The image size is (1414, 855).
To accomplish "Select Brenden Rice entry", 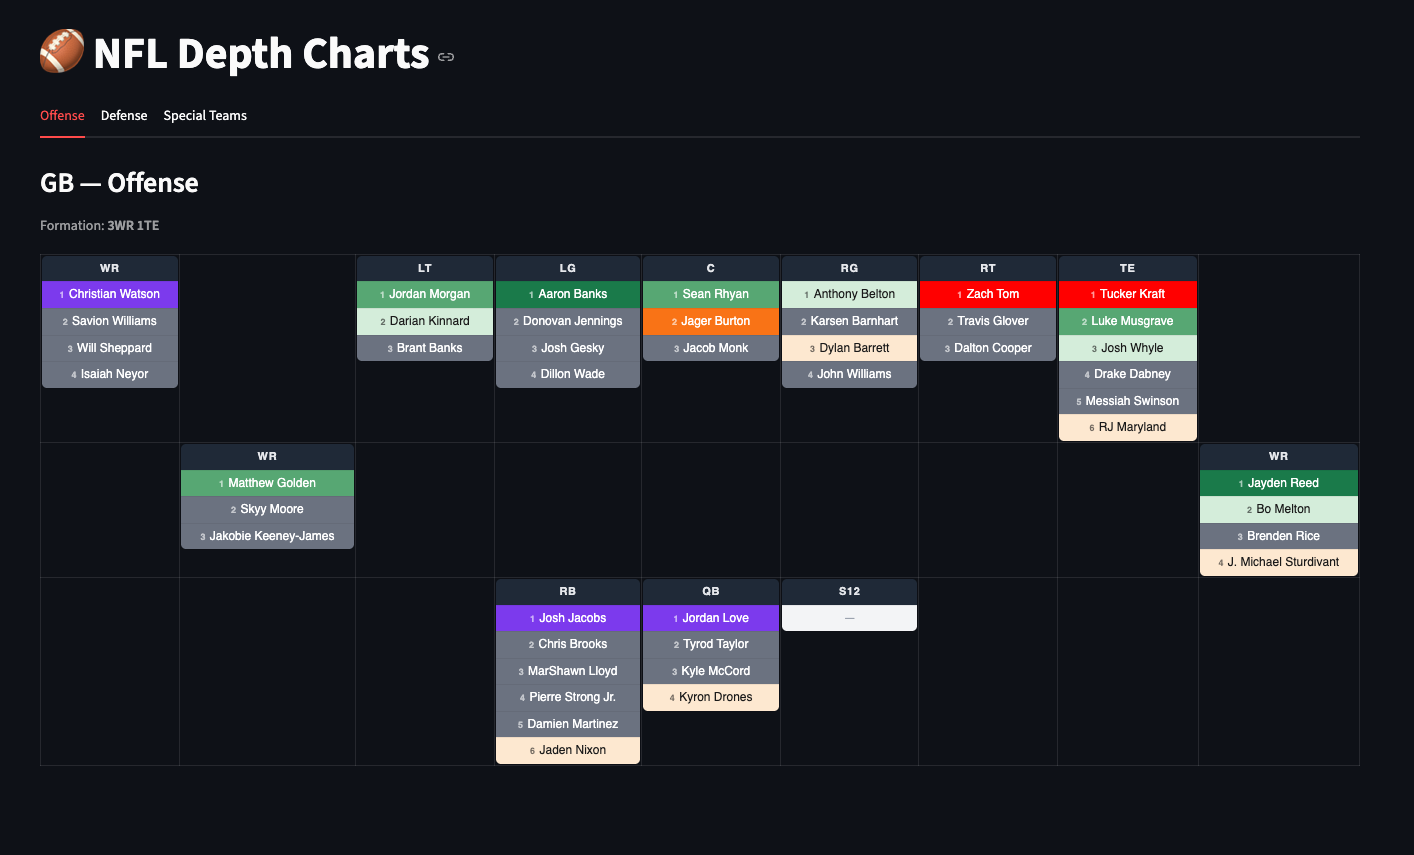I will [1279, 536].
